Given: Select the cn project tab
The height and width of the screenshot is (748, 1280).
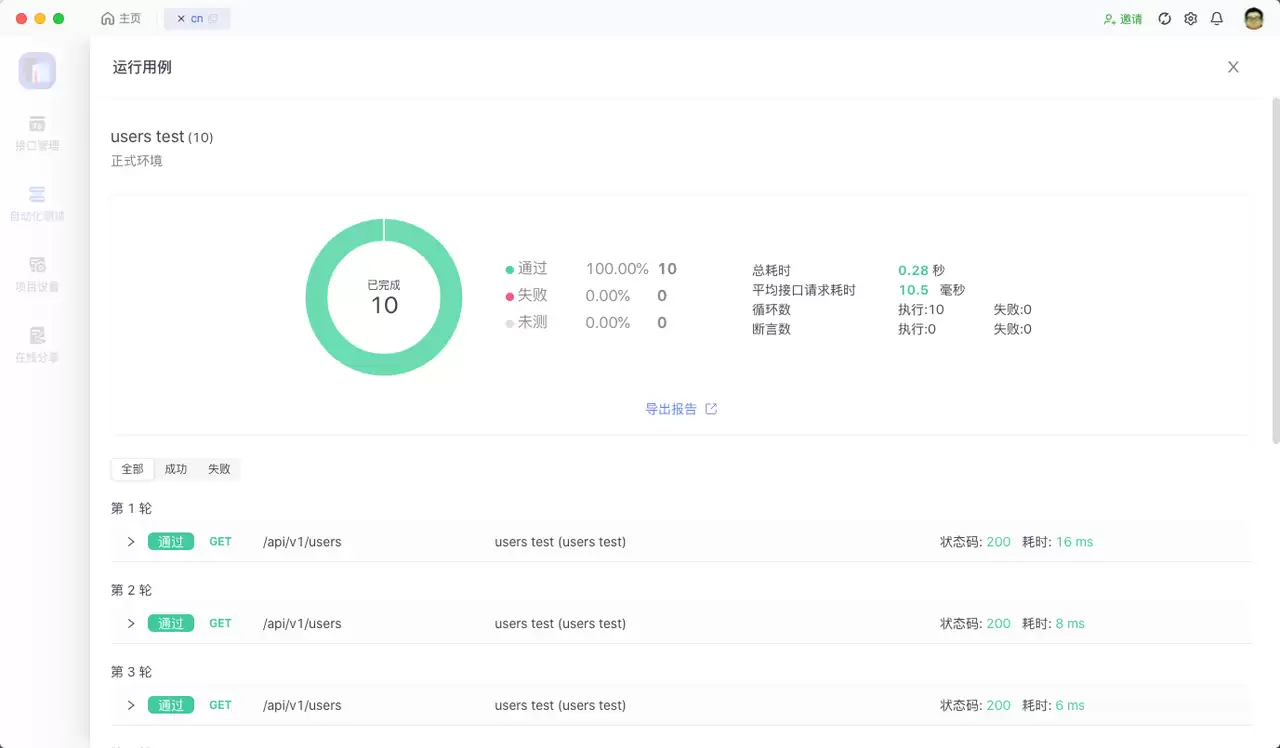Looking at the screenshot, I should tap(197, 19).
